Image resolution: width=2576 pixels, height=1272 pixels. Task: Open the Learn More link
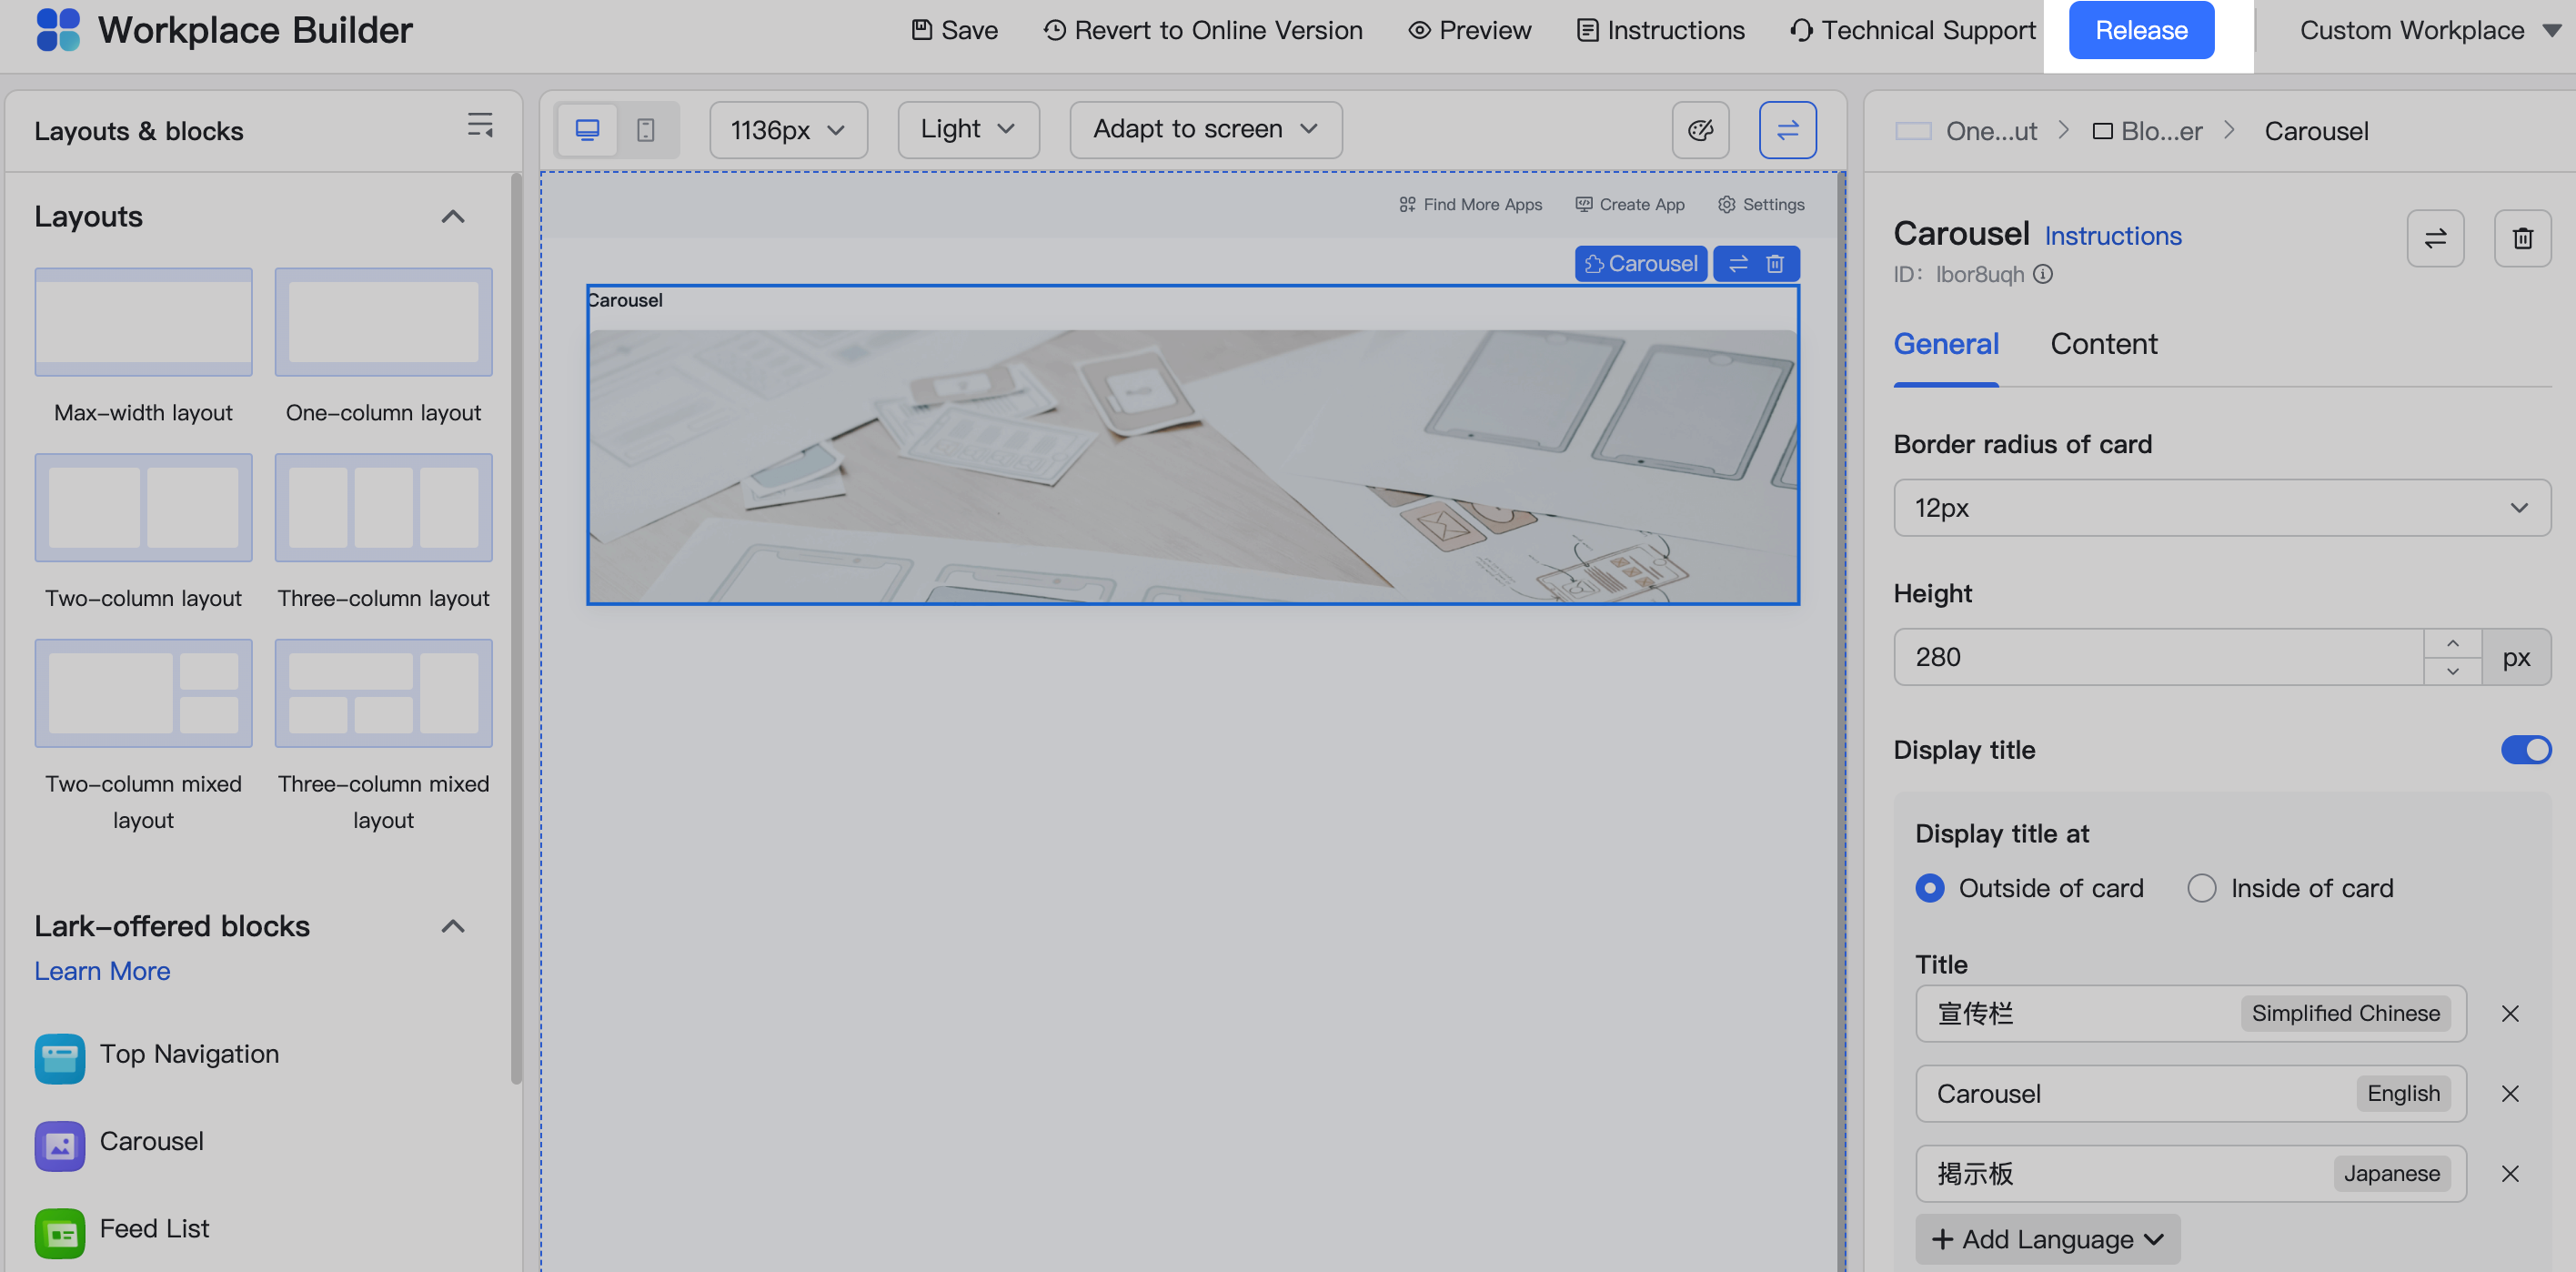pyautogui.click(x=102, y=970)
